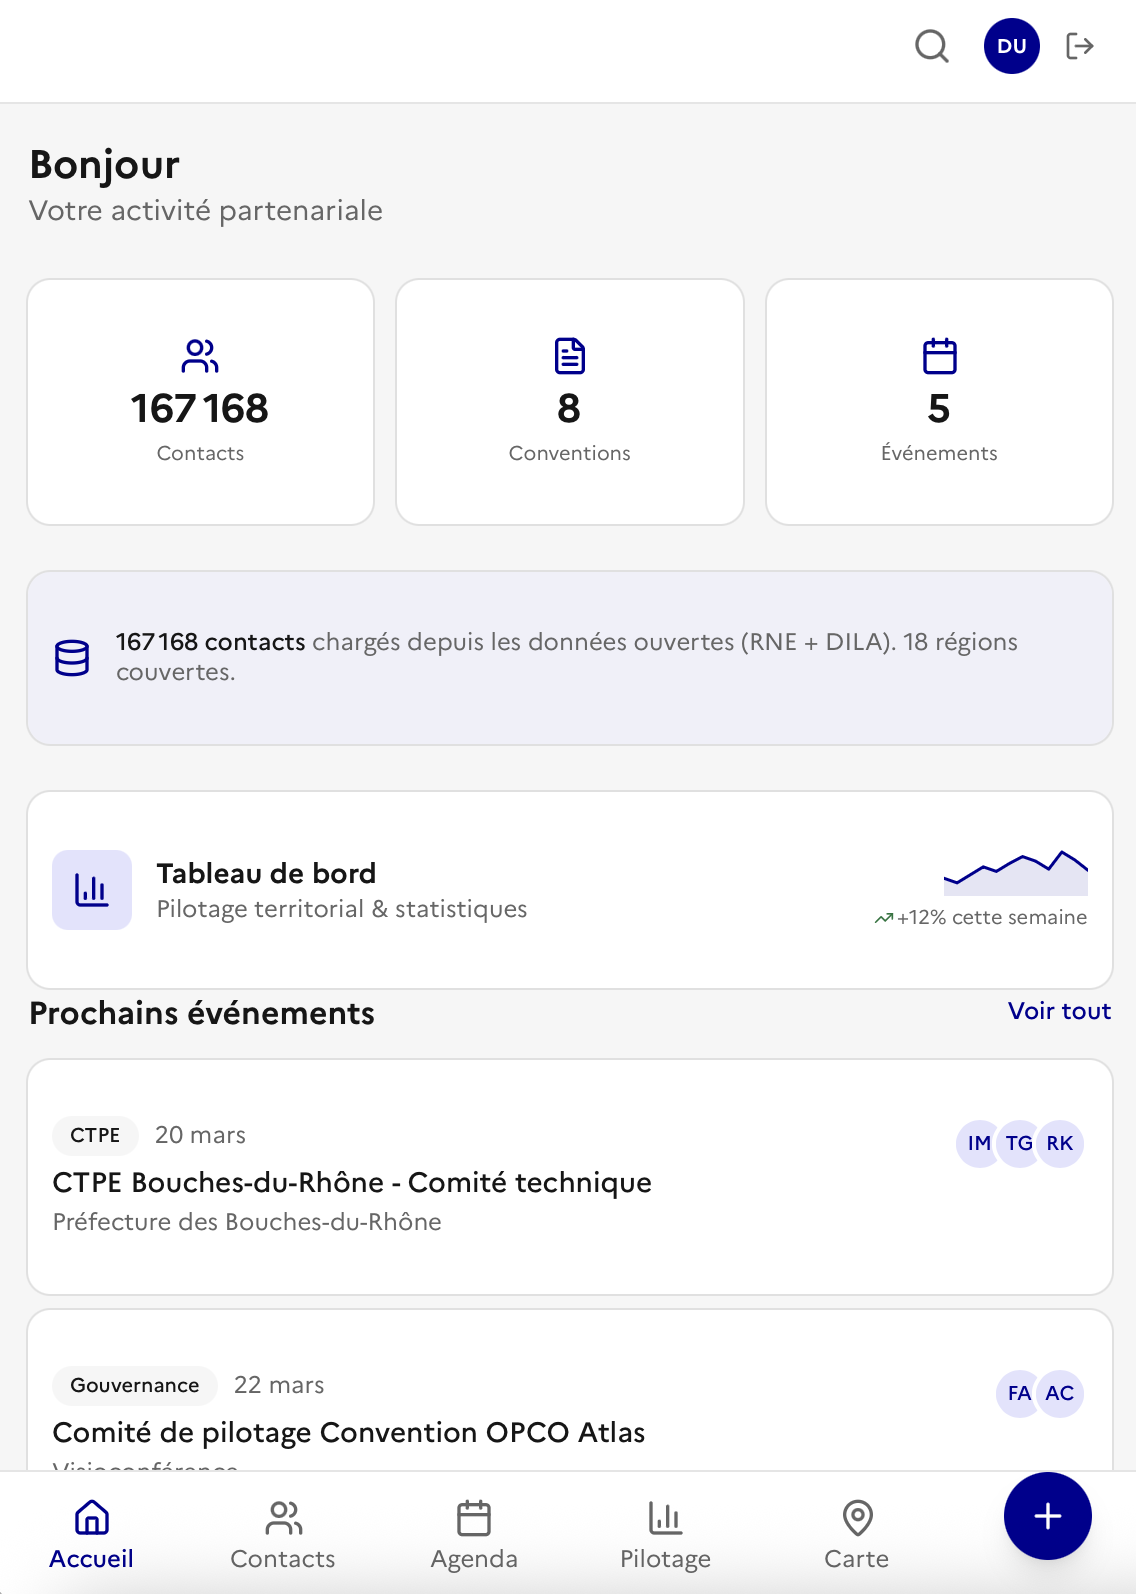The image size is (1136, 1594).
Task: Open the Agenda tab
Action: [474, 1534]
